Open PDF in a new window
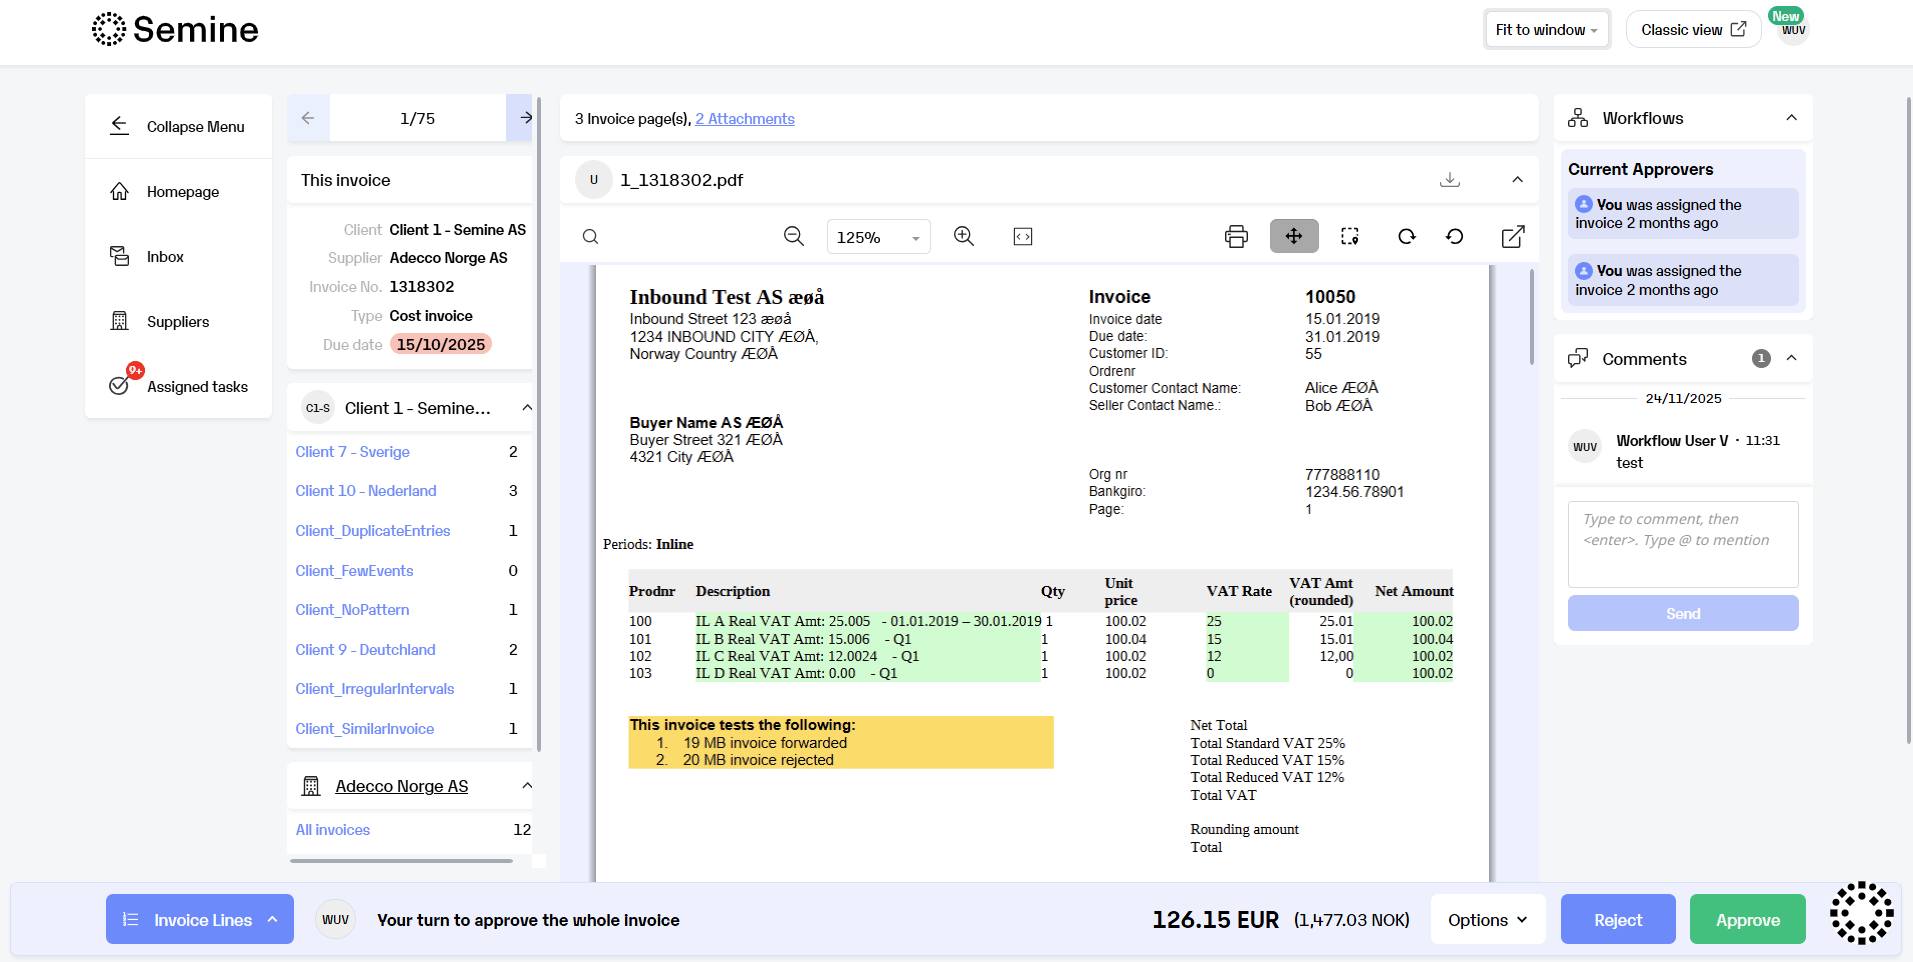This screenshot has width=1913, height=962. (x=1513, y=237)
